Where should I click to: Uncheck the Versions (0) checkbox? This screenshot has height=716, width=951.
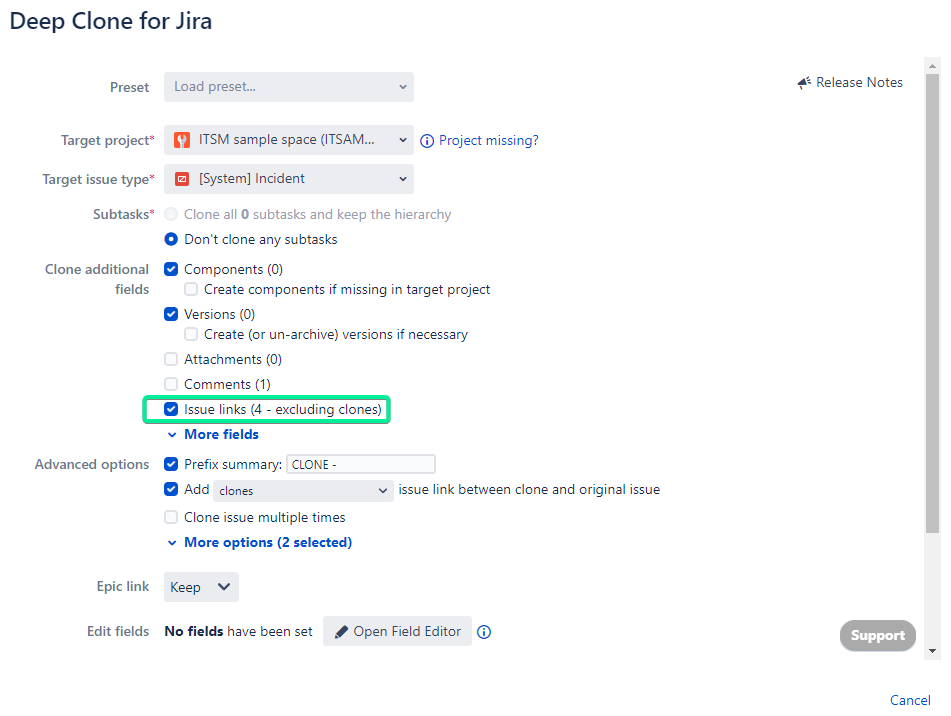click(x=171, y=314)
